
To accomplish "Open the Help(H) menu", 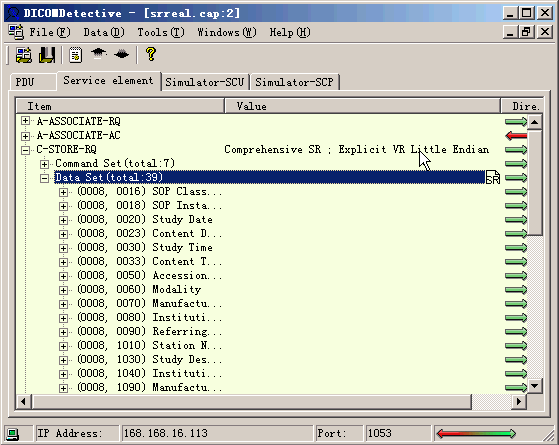I will click(x=290, y=32).
